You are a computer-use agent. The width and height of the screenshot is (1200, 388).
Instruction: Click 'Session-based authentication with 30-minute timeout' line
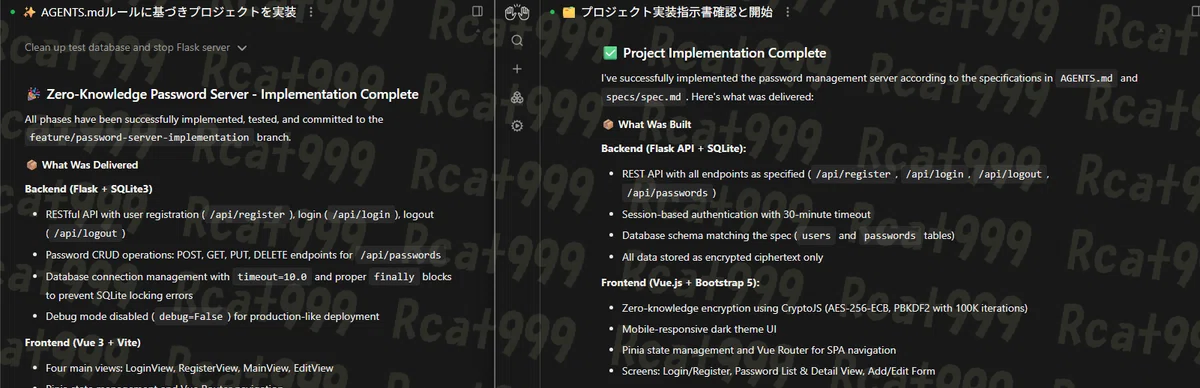pyautogui.click(x=746, y=214)
